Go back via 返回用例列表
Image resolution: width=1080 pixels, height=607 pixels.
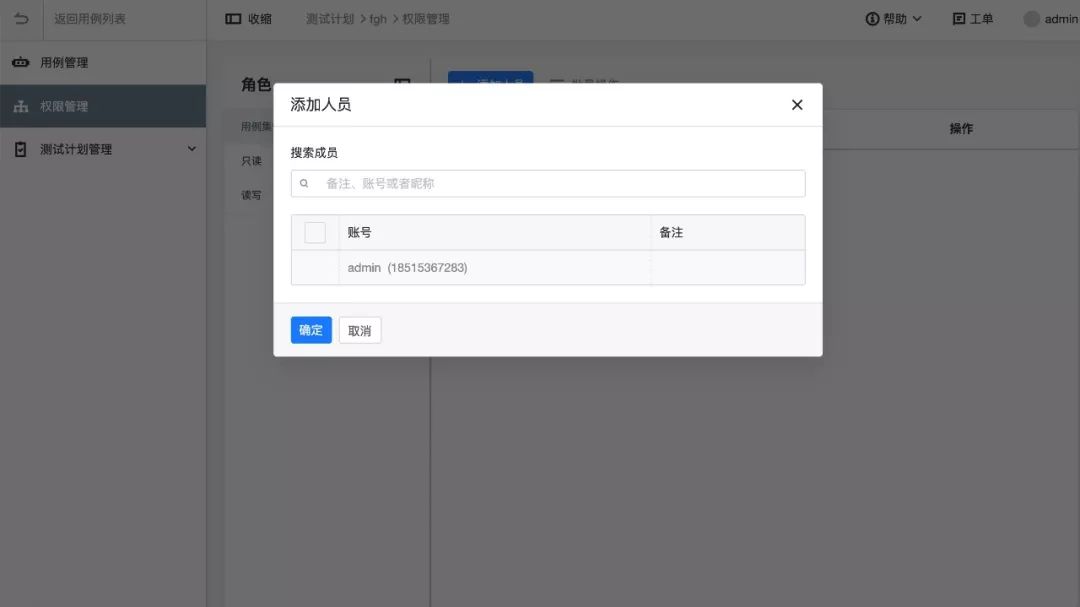(90, 19)
